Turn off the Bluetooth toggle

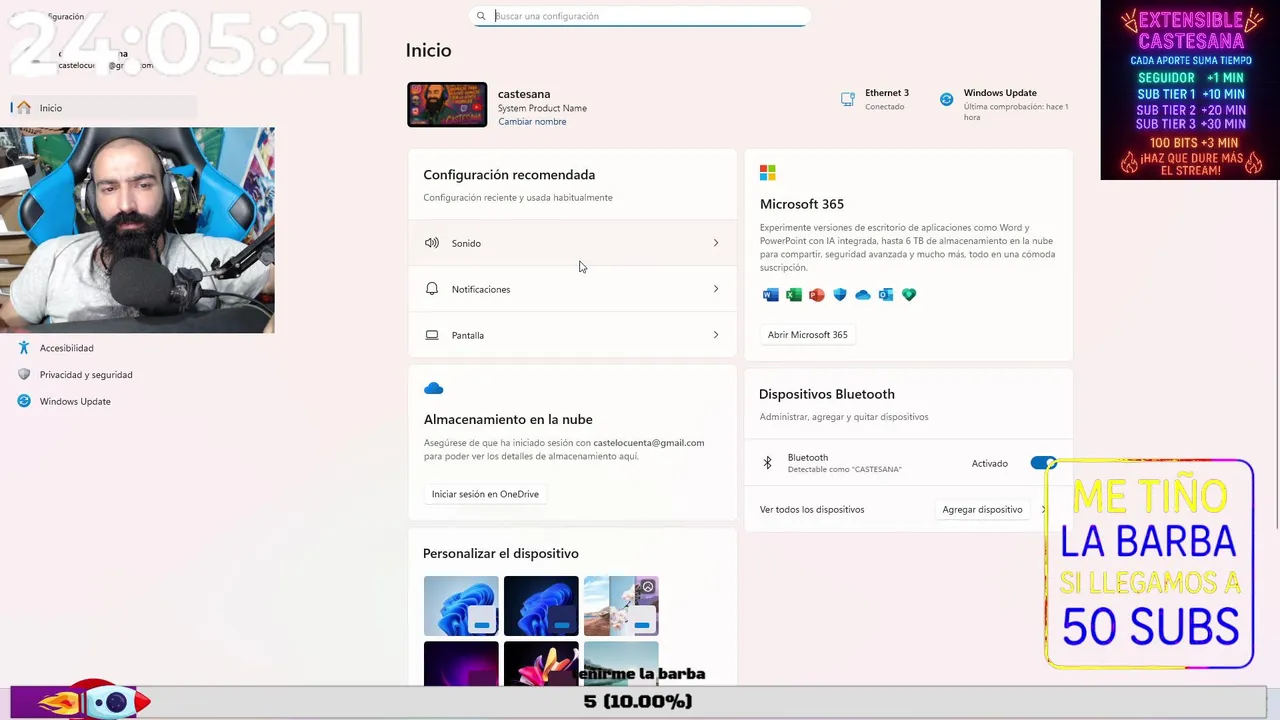(1042, 463)
